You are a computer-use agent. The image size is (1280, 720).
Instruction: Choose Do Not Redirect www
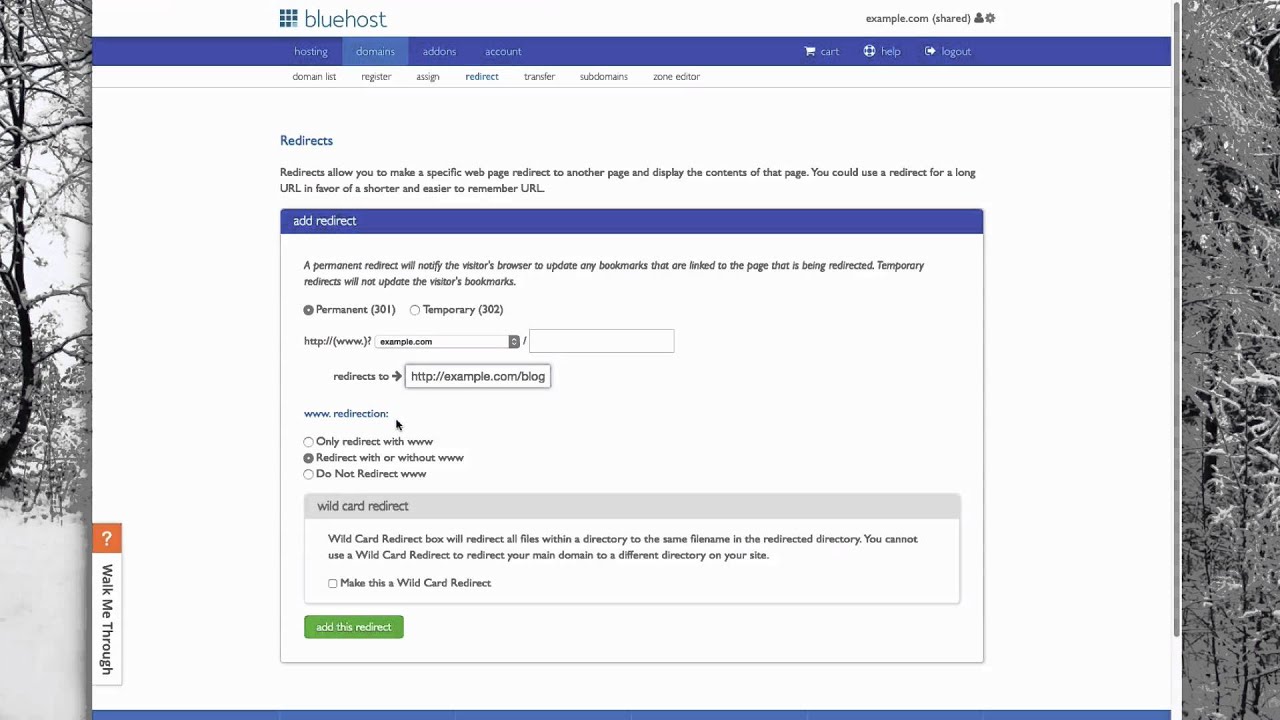click(309, 474)
